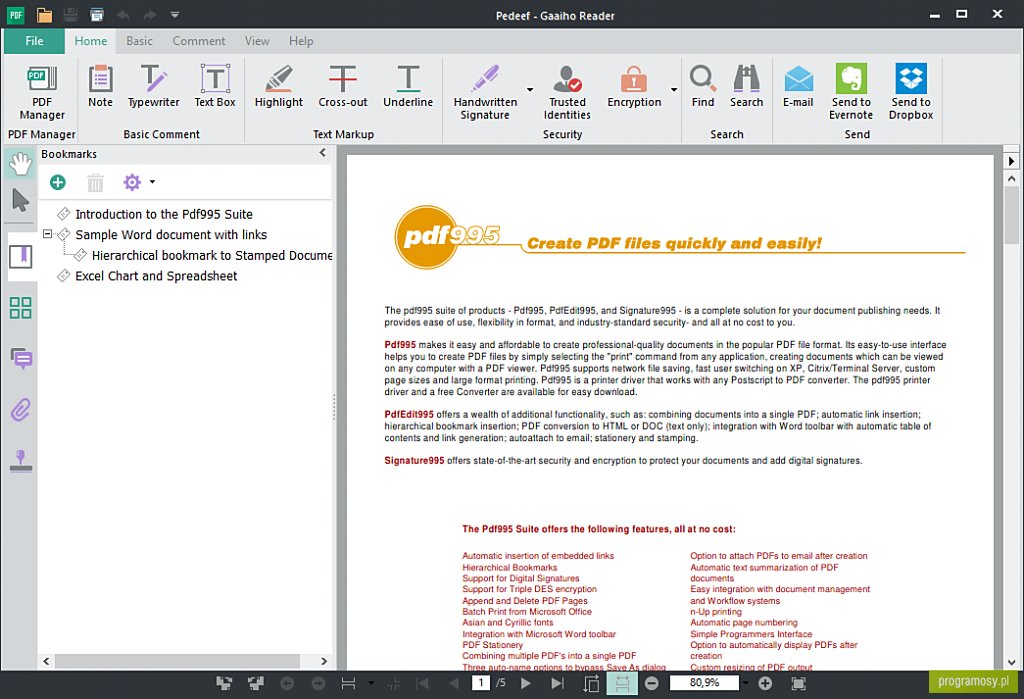Open the PDF Manager
This screenshot has width=1024, height=699.
42,92
